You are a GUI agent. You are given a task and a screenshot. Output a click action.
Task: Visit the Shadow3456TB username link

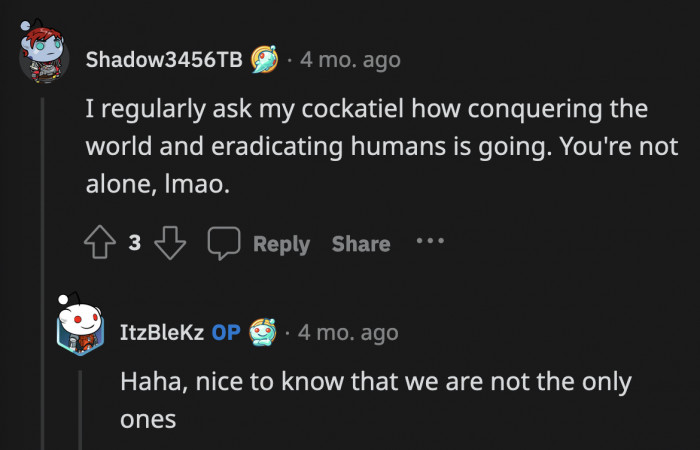point(164,60)
